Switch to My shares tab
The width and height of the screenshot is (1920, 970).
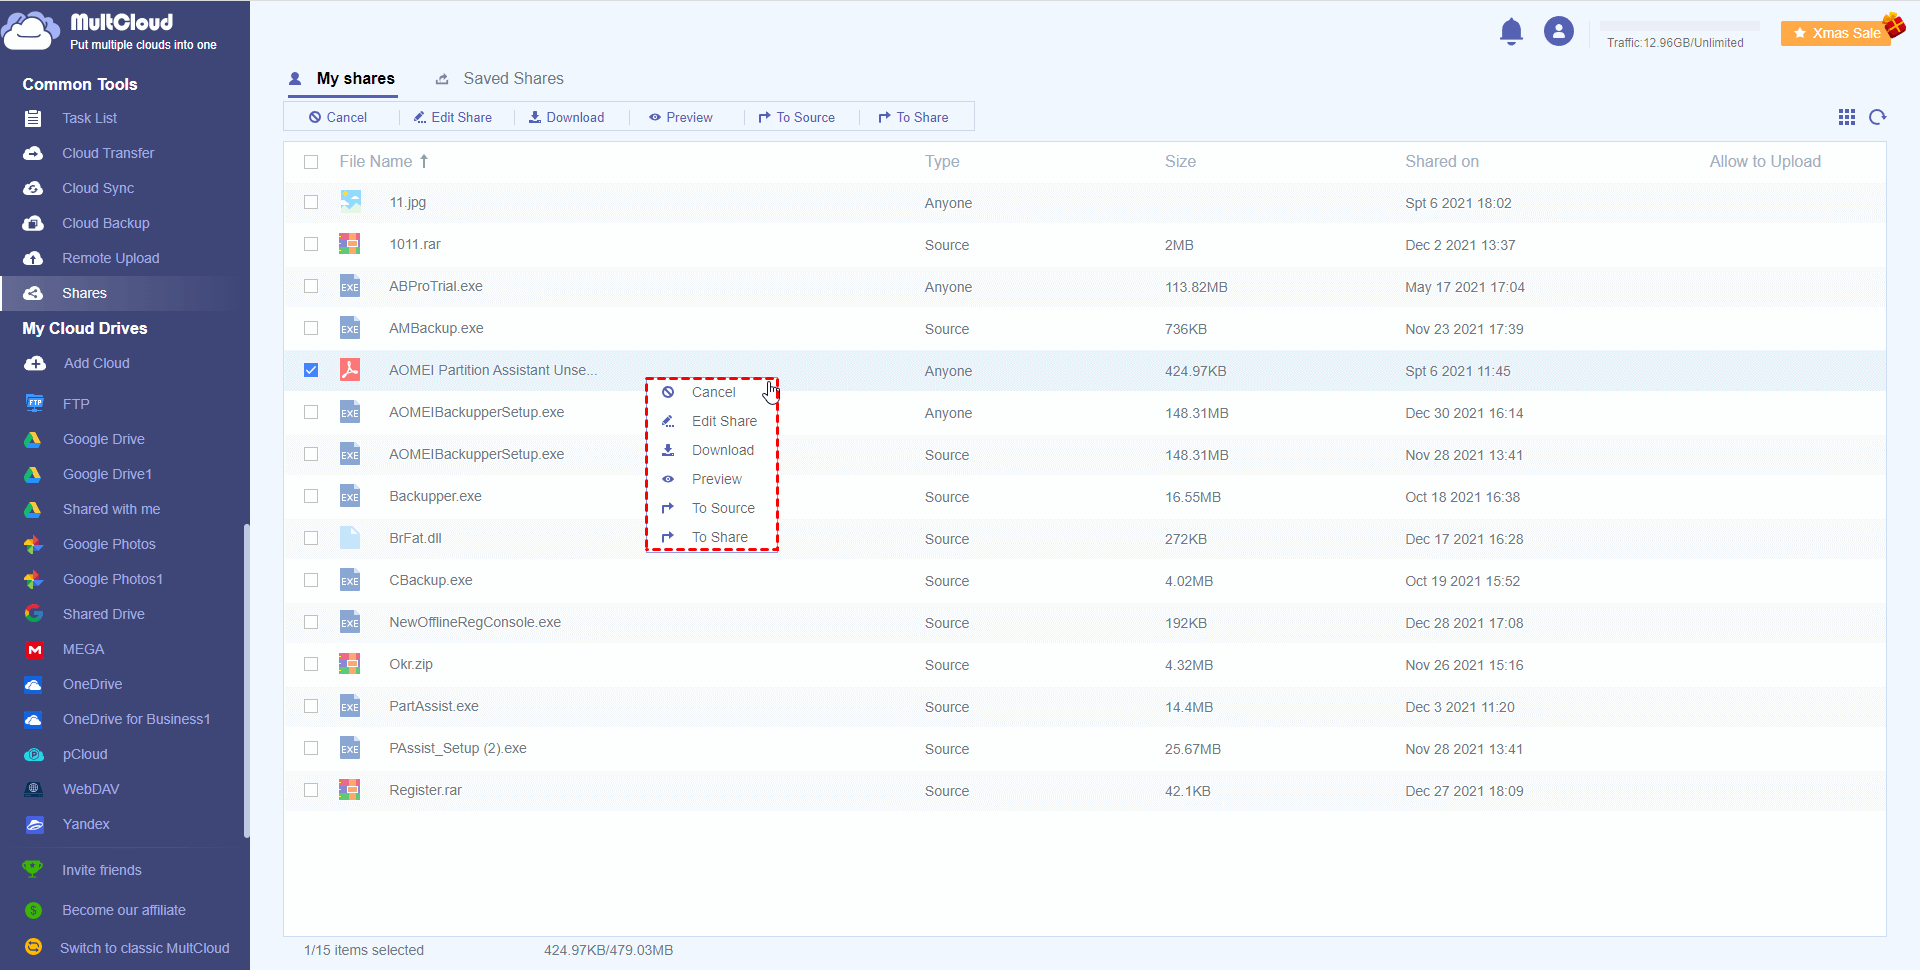(342, 78)
